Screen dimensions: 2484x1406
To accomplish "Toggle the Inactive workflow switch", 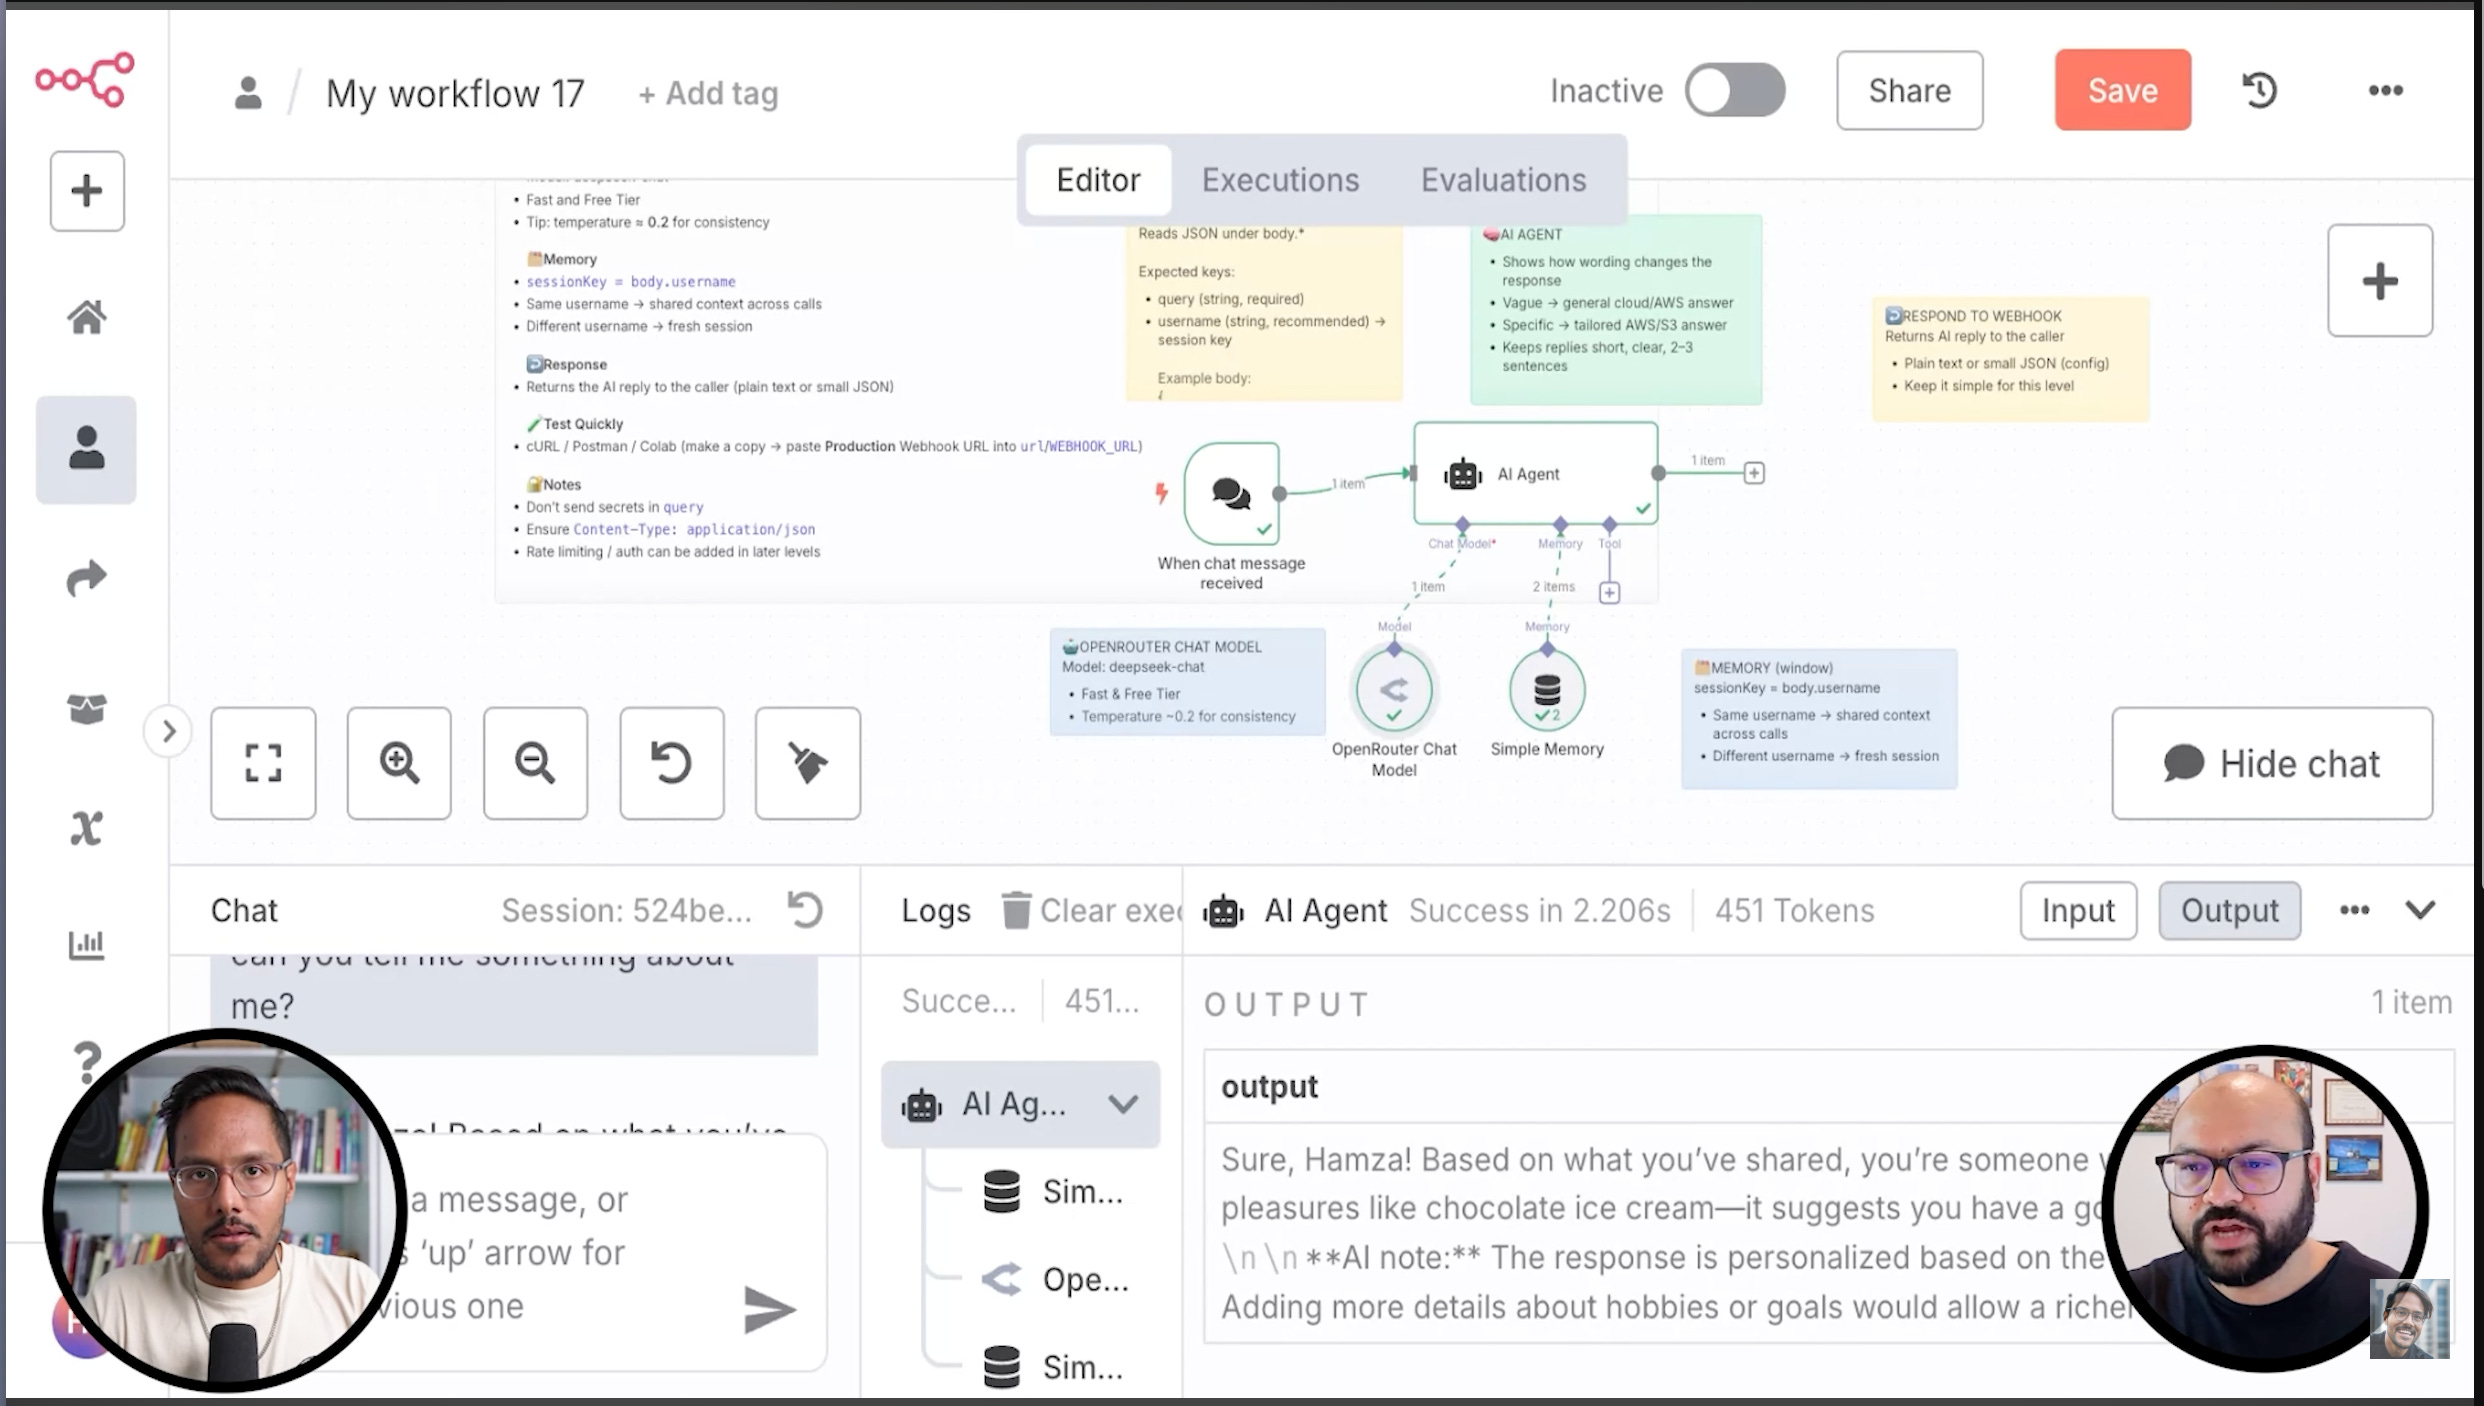I will pyautogui.click(x=1734, y=91).
